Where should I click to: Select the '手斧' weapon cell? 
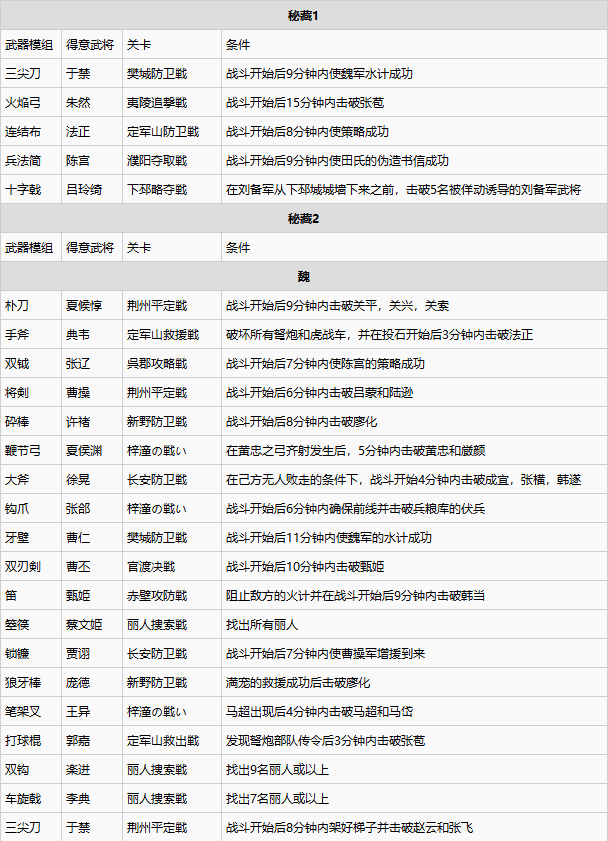31,334
